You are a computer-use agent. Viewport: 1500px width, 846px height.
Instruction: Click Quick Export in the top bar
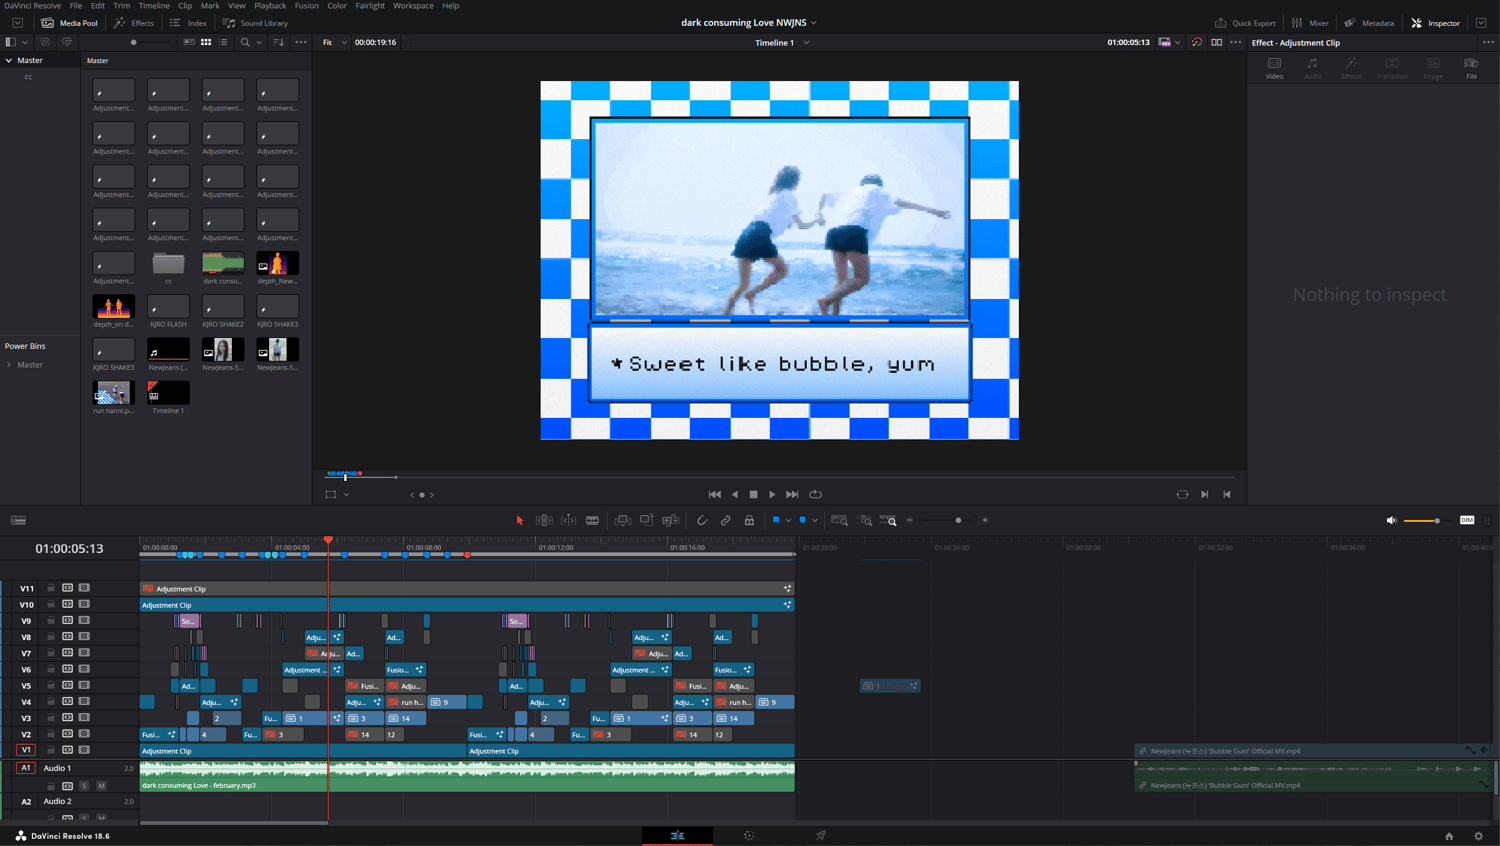[1245, 23]
